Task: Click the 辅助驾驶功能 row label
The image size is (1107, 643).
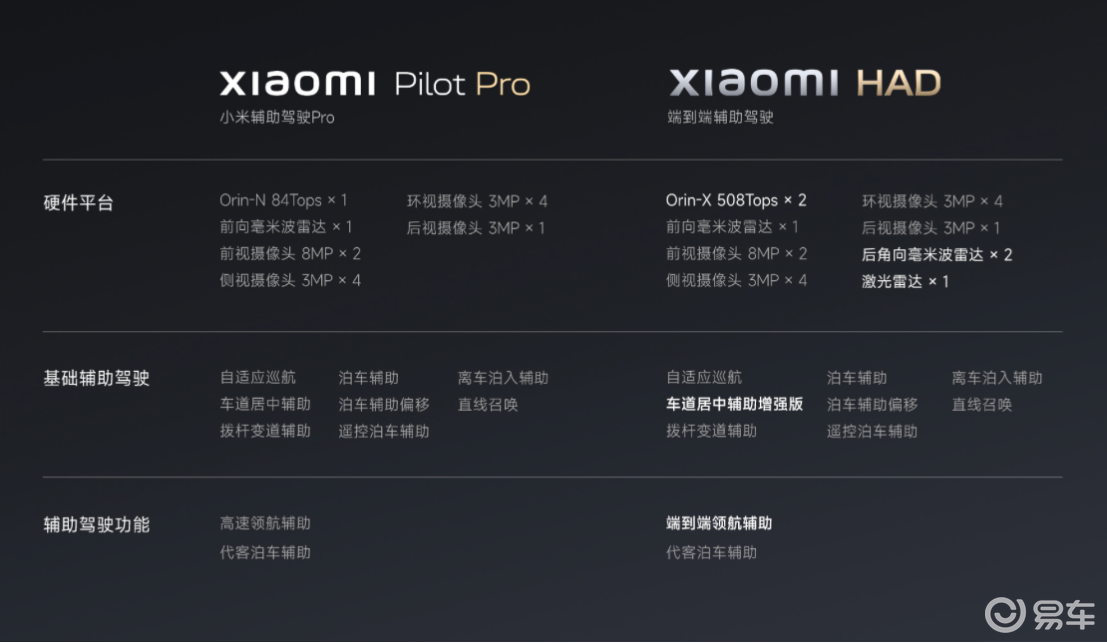Action: 96,524
